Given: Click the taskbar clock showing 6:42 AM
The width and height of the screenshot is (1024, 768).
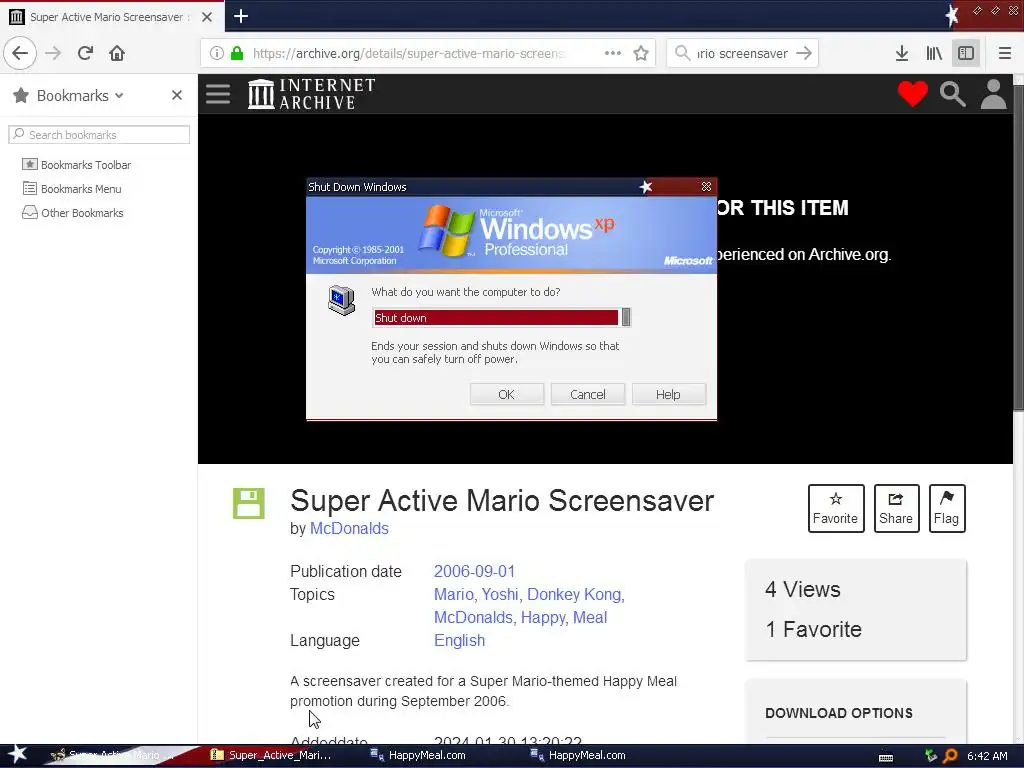Looking at the screenshot, I should (987, 756).
